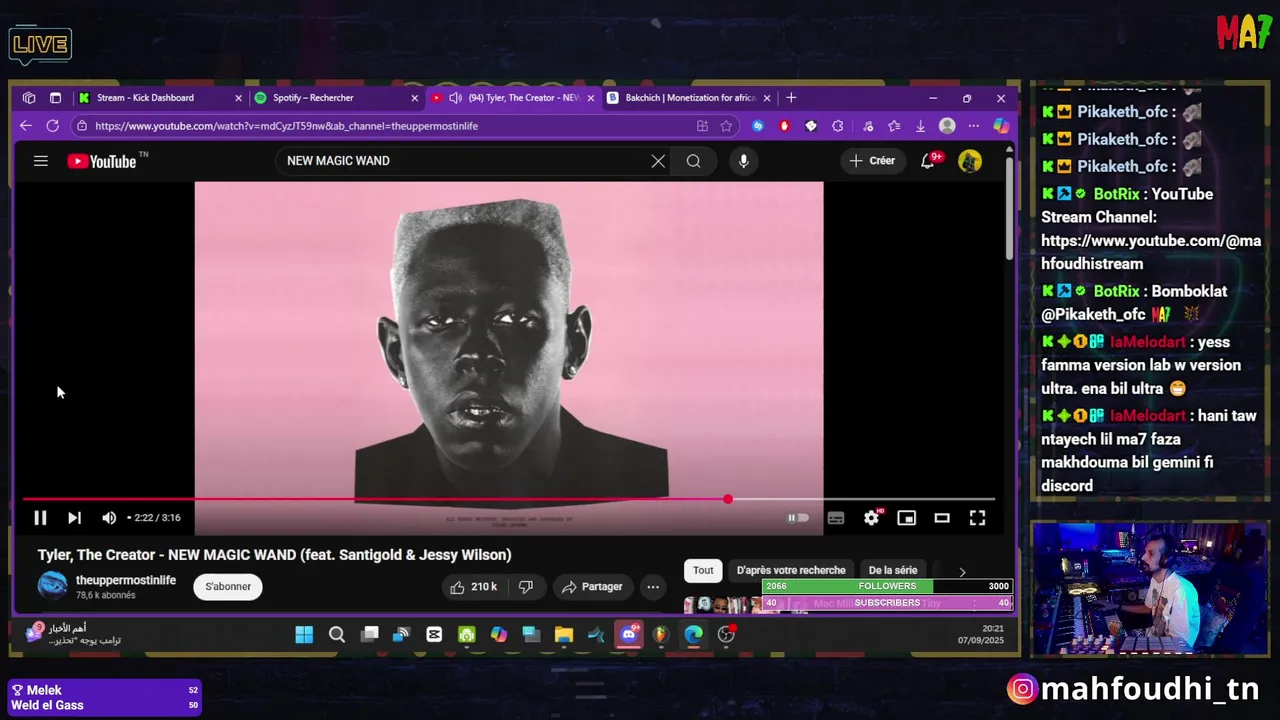Add page to favorites star
This screenshot has height=720, width=1280.
[x=727, y=126]
